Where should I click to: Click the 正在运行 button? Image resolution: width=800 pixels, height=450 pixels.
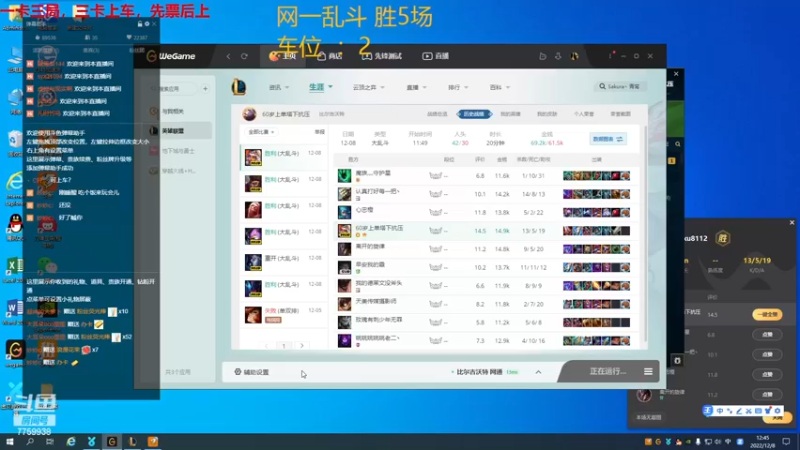[x=607, y=371]
